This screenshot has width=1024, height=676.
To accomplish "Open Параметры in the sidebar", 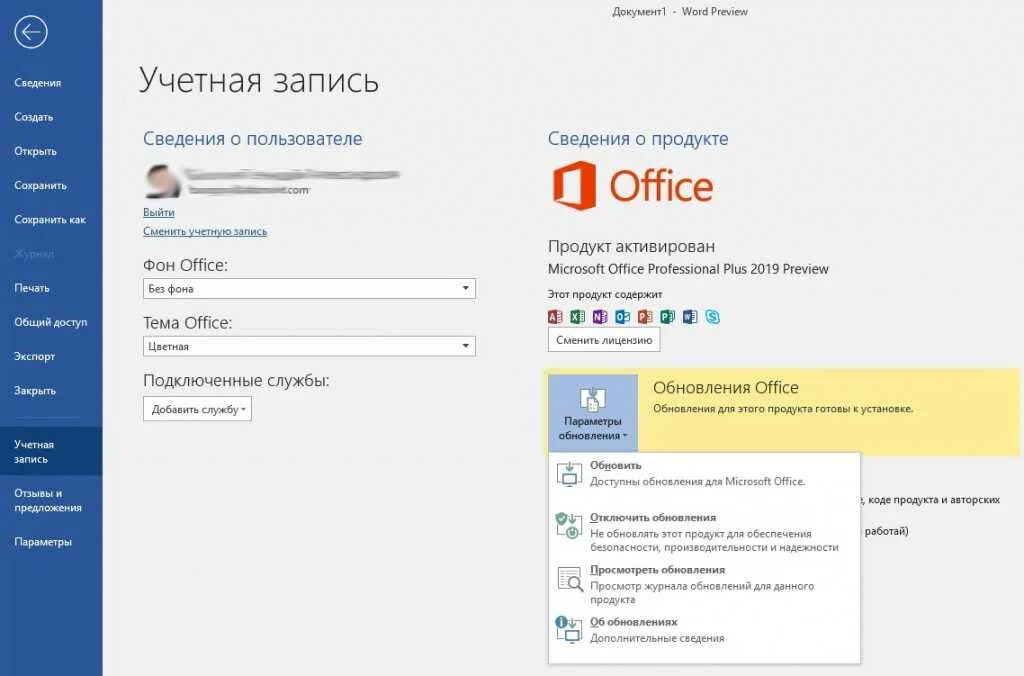I will tap(43, 541).
